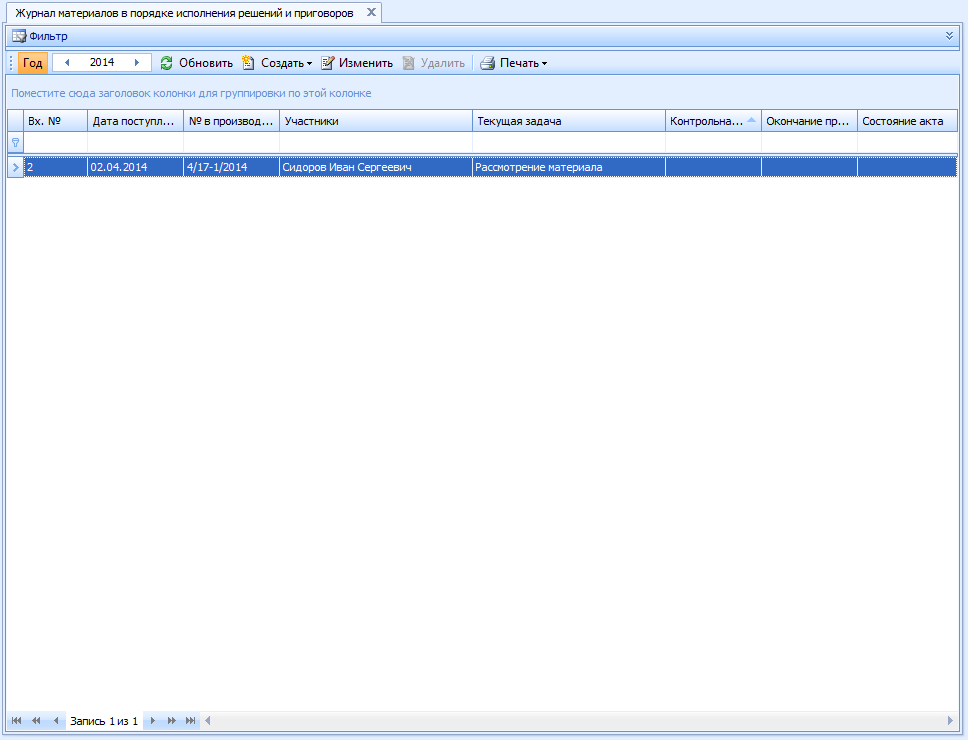
Task: Sort by Окончание пр... column header
Action: pyautogui.click(x=809, y=121)
